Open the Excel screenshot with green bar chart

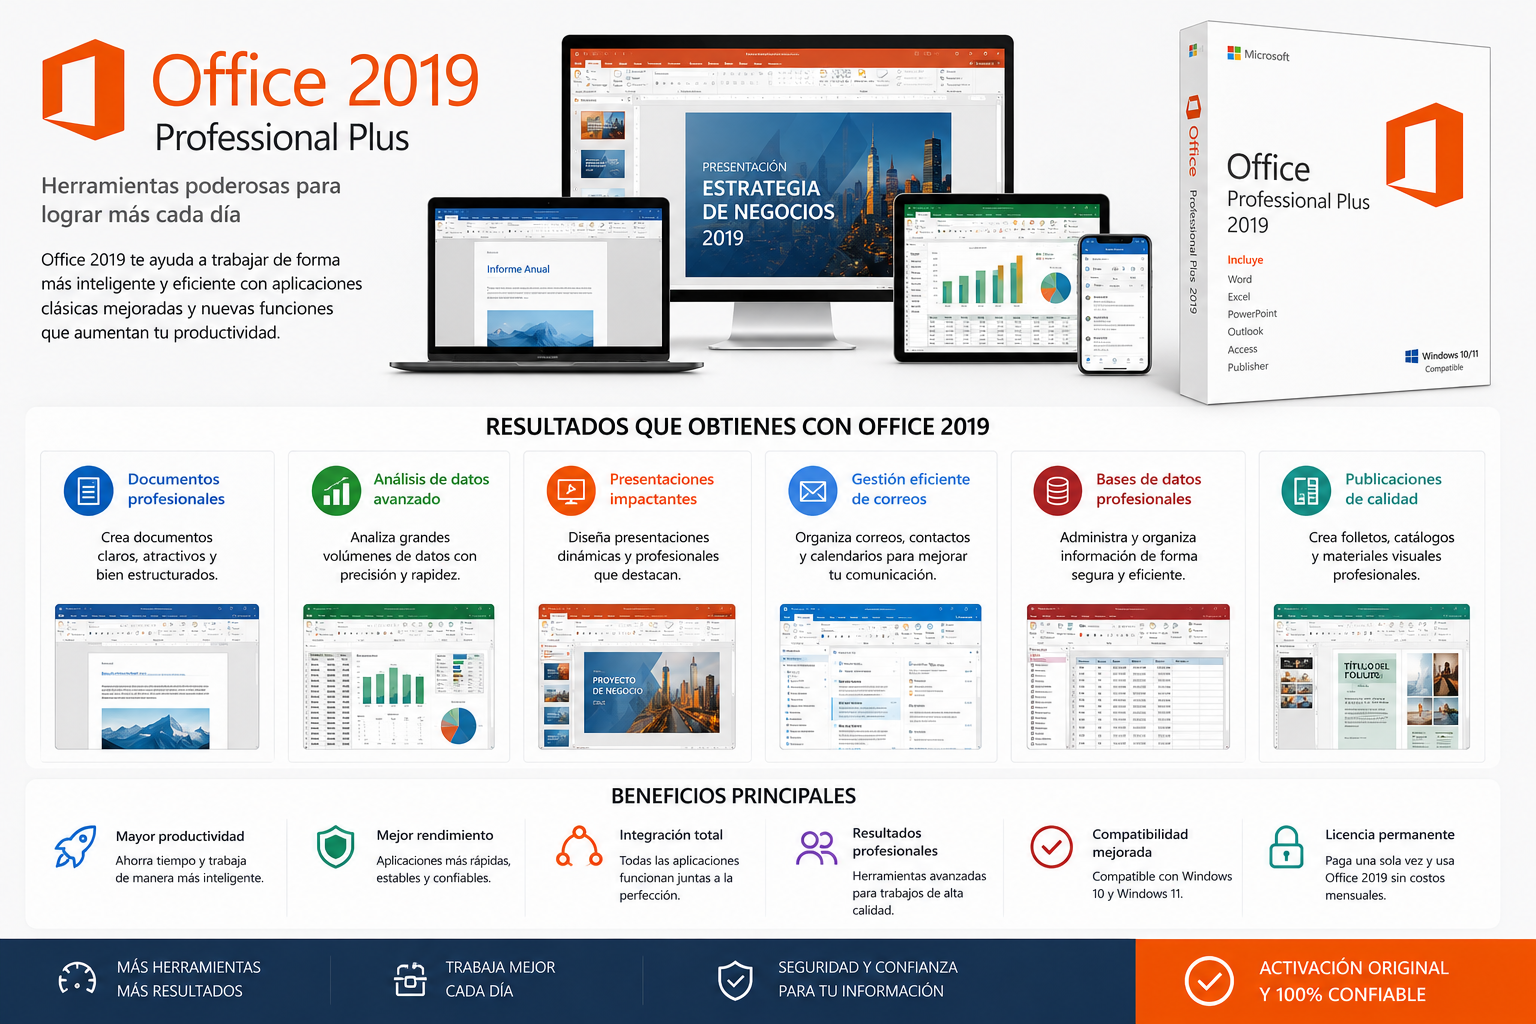[399, 677]
